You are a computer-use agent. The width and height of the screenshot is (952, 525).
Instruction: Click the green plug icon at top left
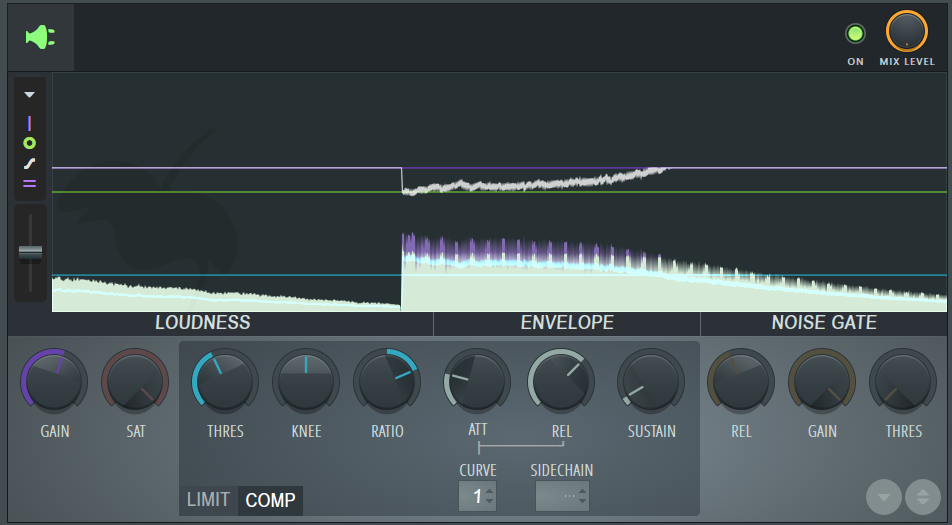(40, 38)
